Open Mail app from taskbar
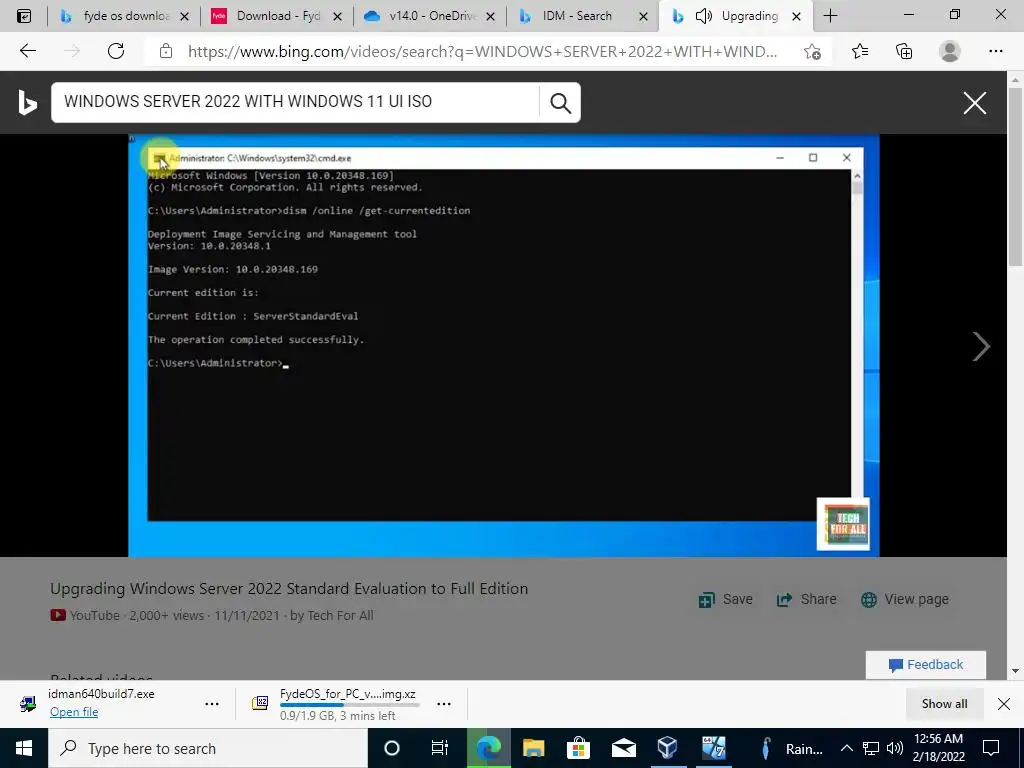Screen dimensions: 1024x768 click(x=623, y=748)
